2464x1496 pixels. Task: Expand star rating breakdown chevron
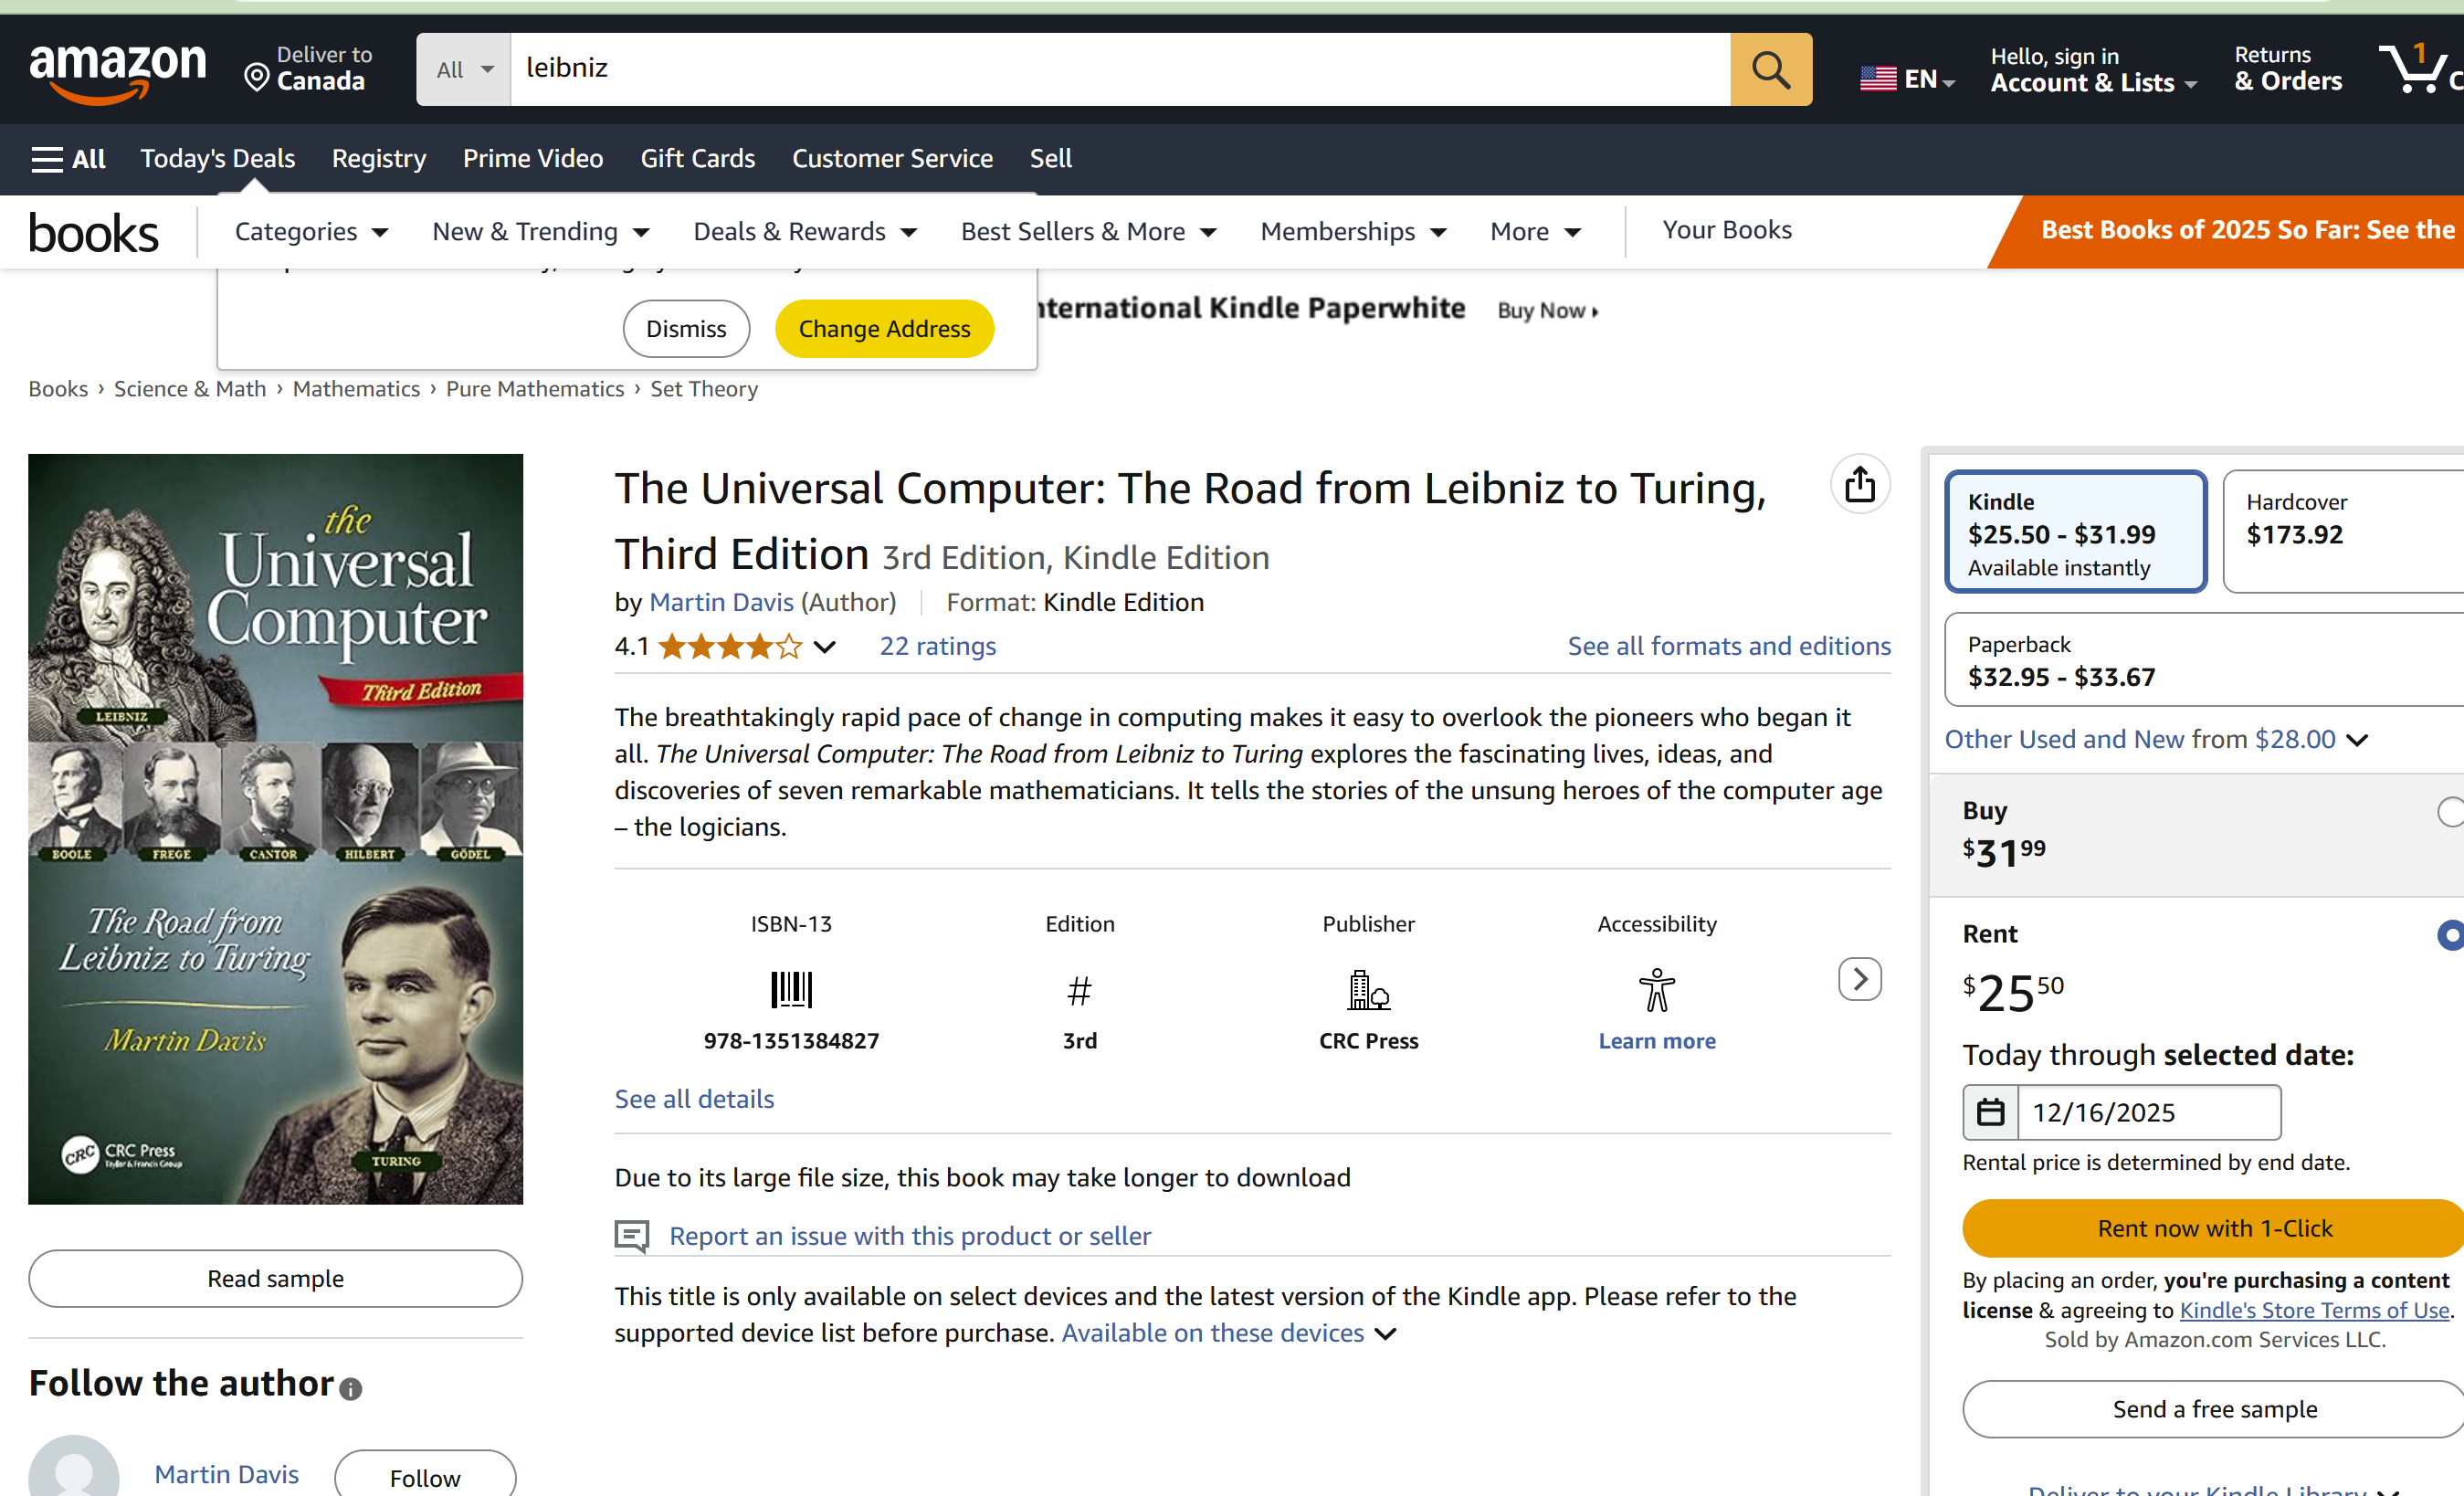pos(824,647)
